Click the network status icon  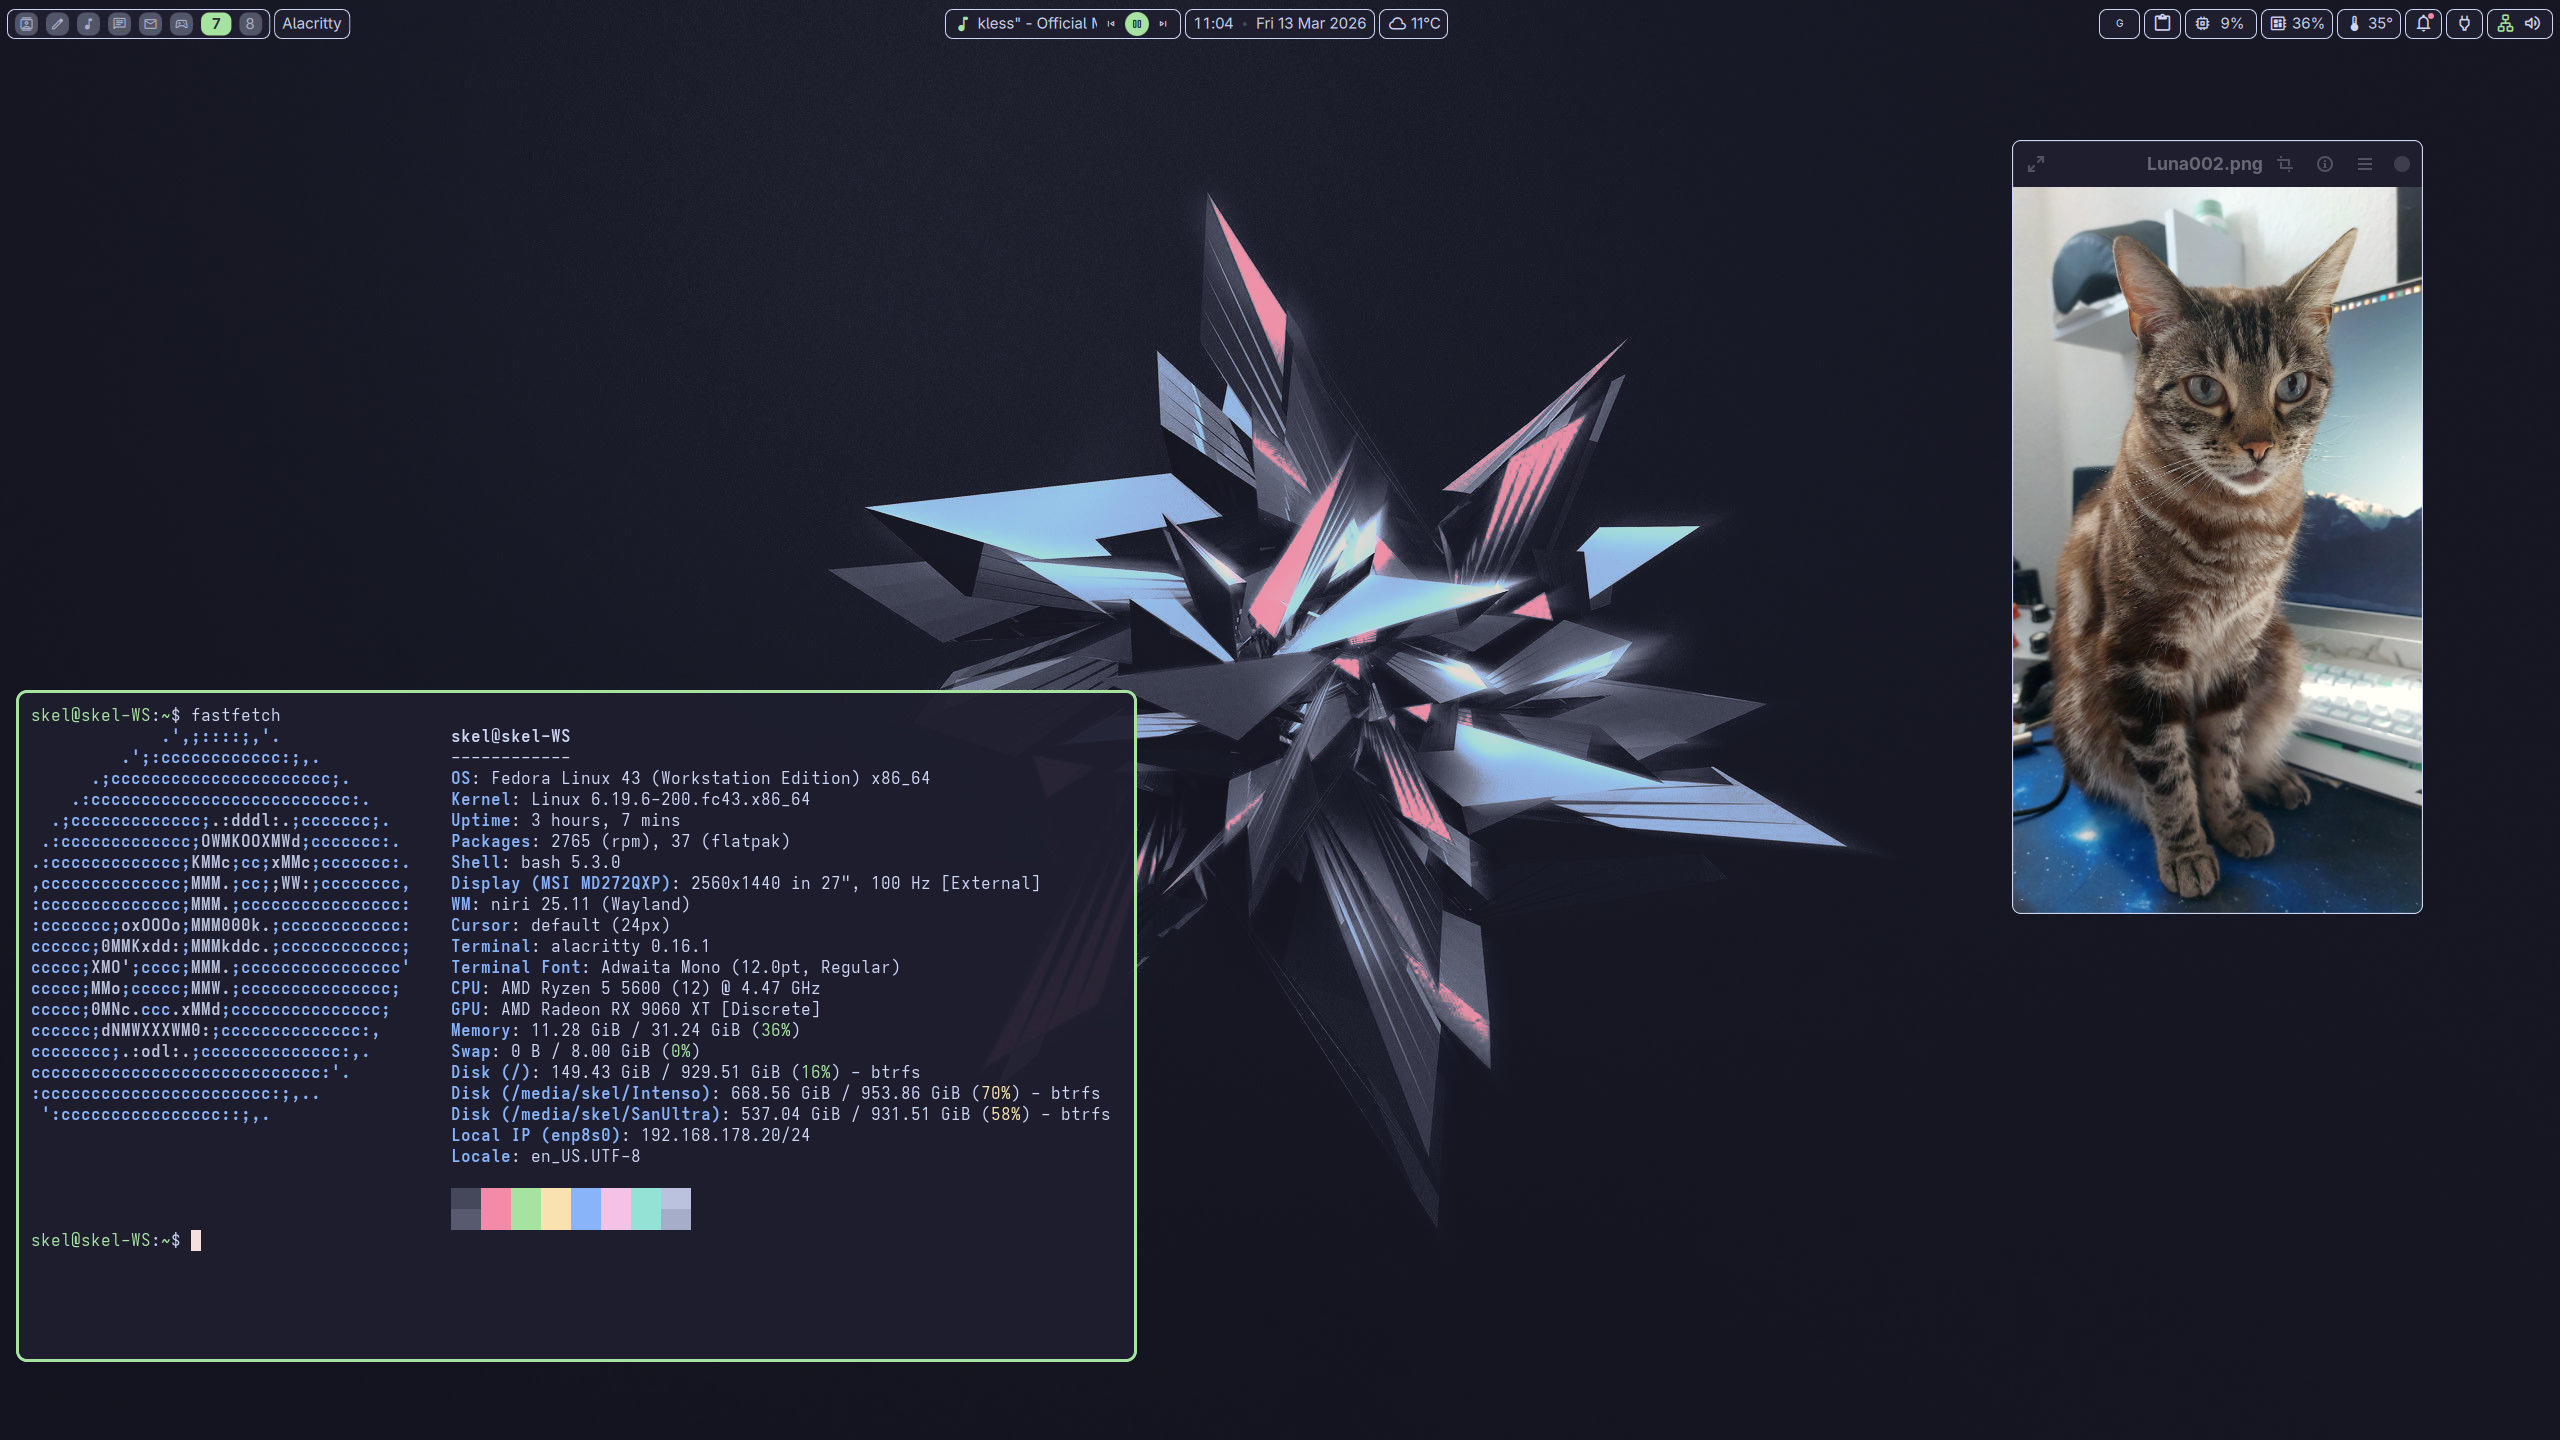2505,23
